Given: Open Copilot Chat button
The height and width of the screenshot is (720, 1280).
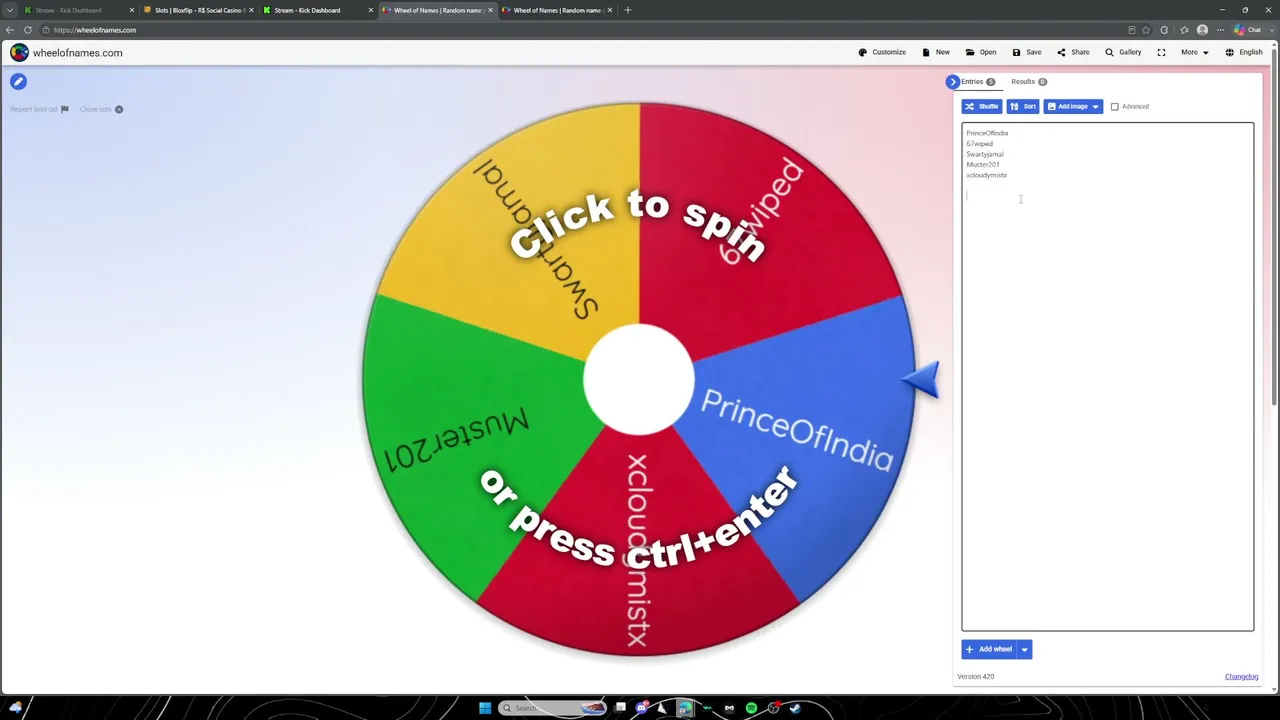Looking at the screenshot, I should (1248, 30).
